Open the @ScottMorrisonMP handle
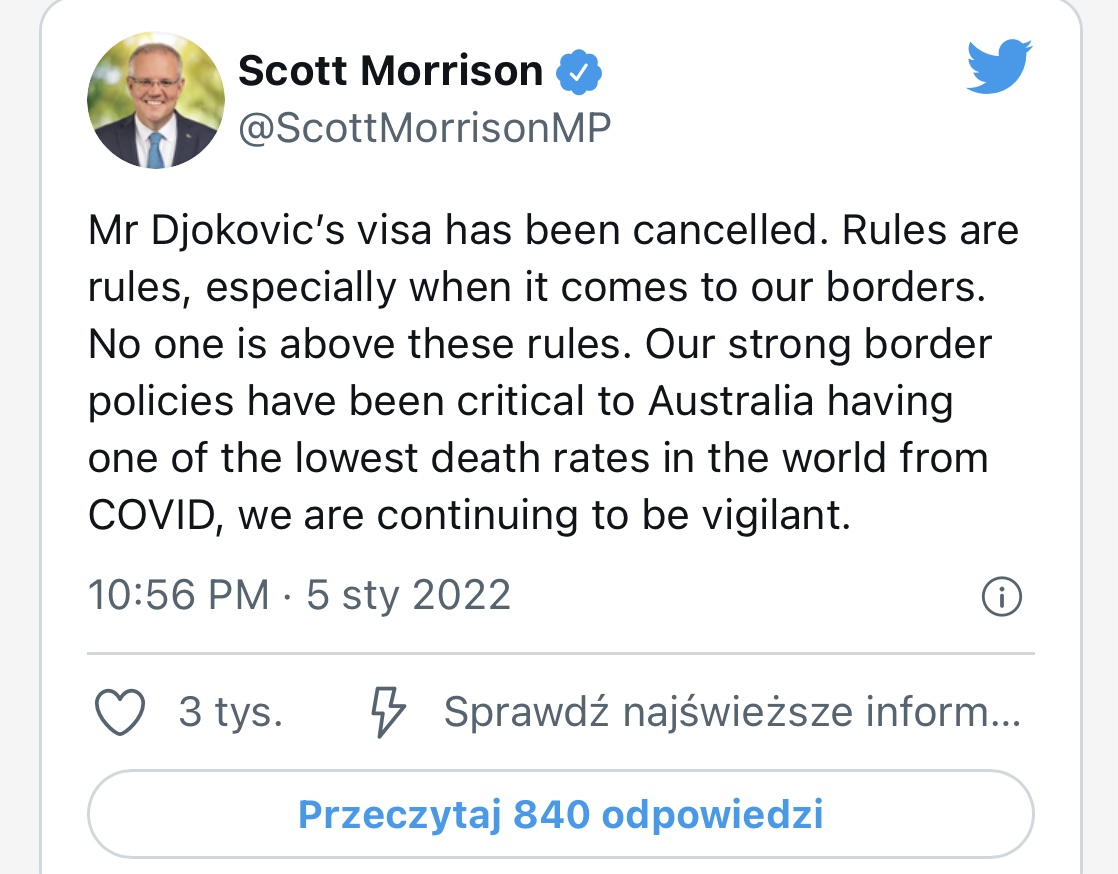The image size is (1118, 874). [424, 128]
